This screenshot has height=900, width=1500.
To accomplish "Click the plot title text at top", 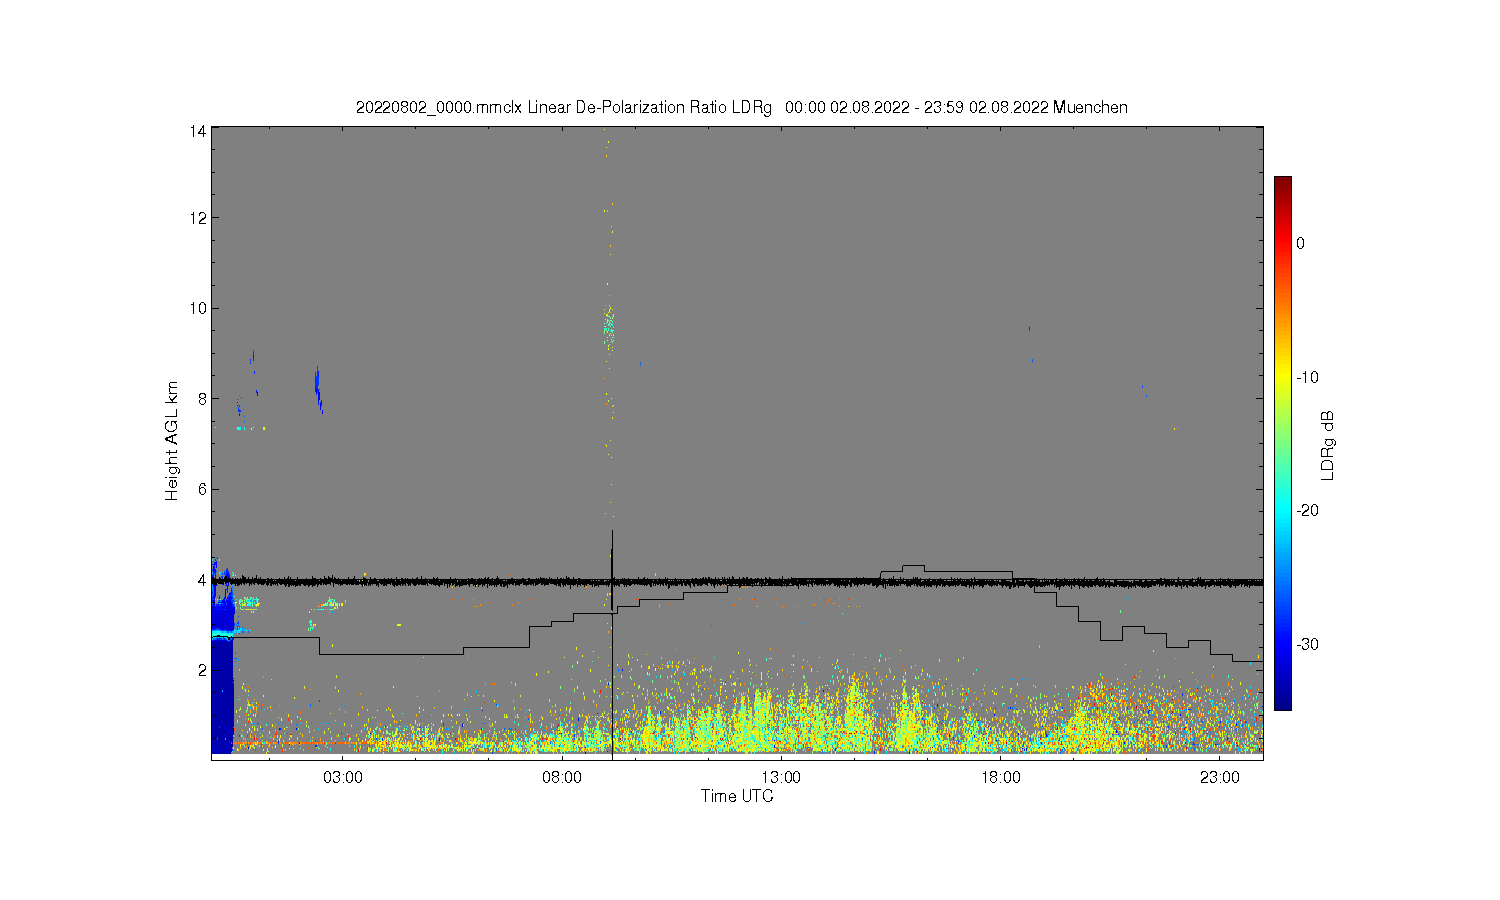I will point(741,107).
